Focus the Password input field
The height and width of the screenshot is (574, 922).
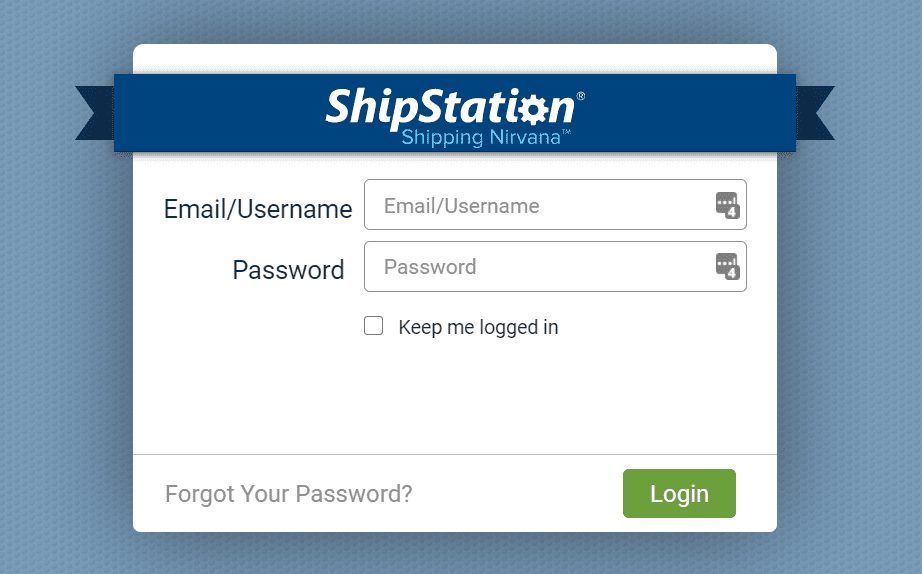click(x=540, y=267)
